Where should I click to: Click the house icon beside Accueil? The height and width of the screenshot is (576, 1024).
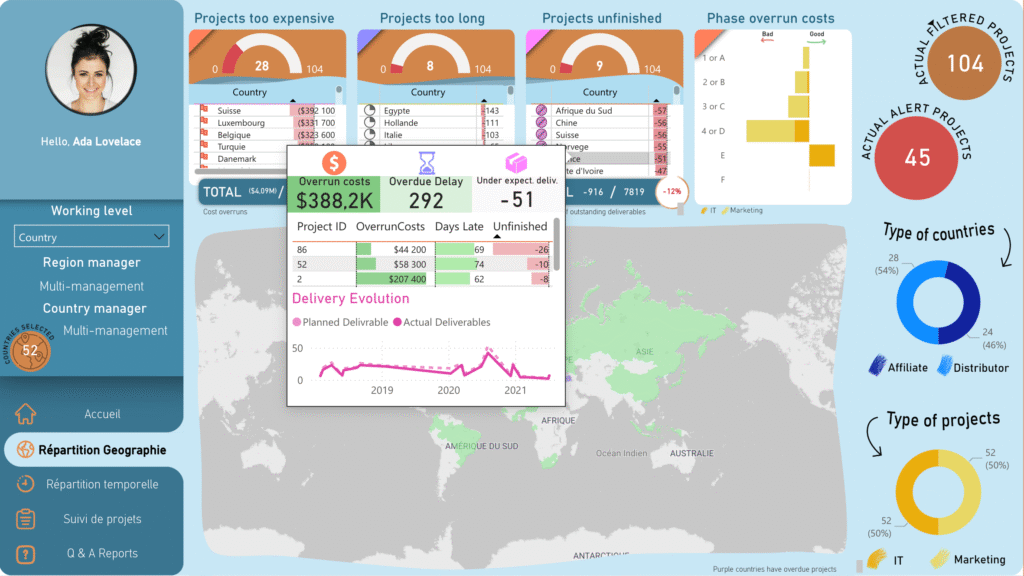26,414
